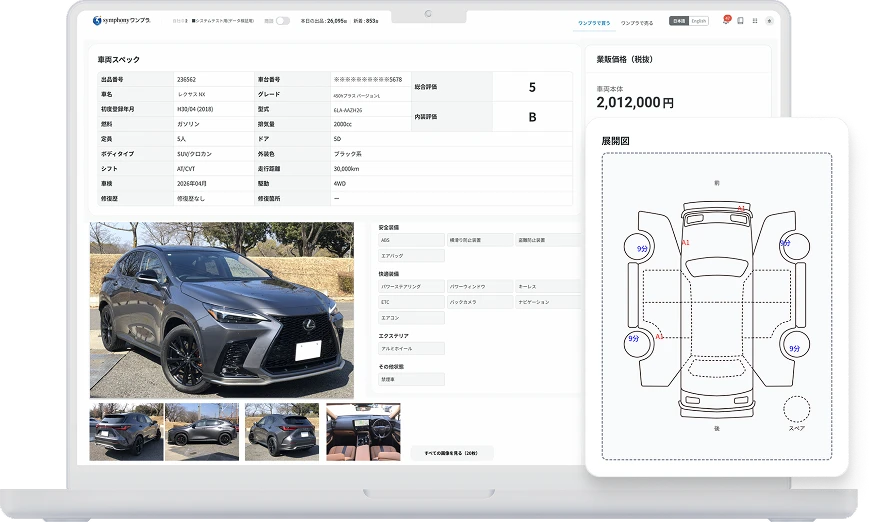Click the bookmark icon in header
Viewport: 882px width, 522px height.
point(741,21)
